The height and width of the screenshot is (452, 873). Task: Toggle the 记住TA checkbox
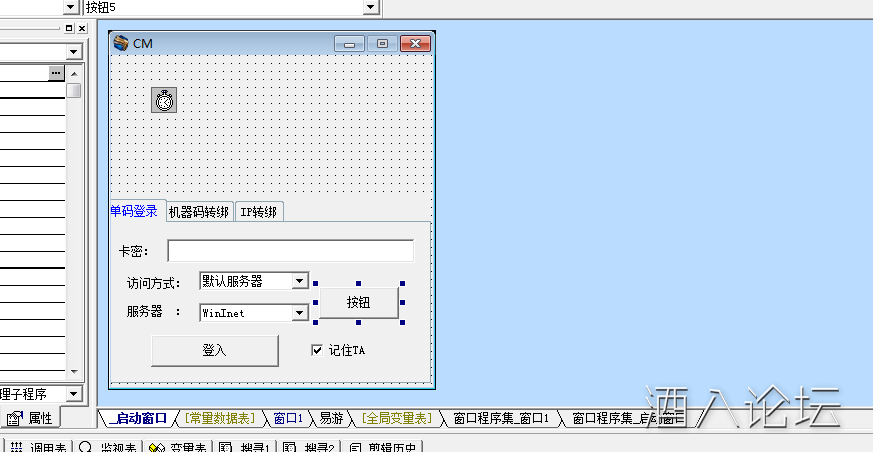click(x=317, y=350)
